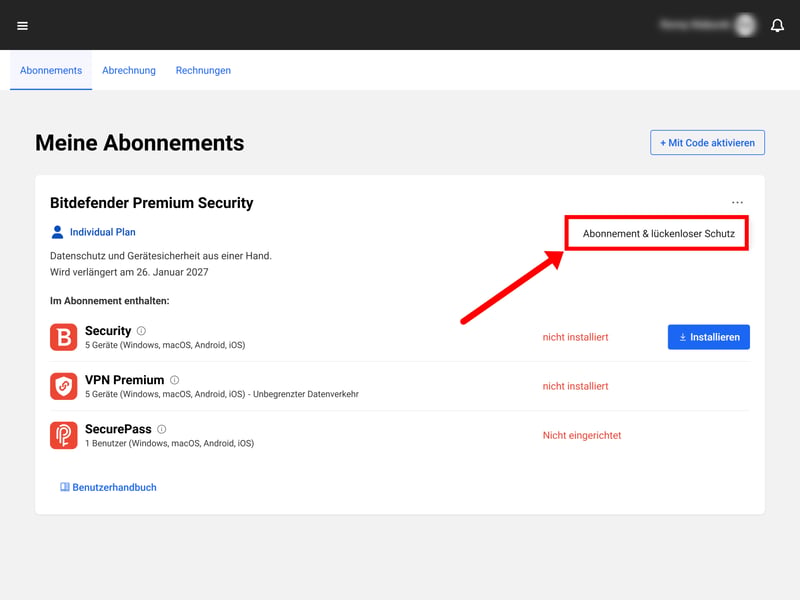Image resolution: width=800 pixels, height=600 pixels.
Task: Click the VPN Premium shield icon
Action: (x=64, y=386)
